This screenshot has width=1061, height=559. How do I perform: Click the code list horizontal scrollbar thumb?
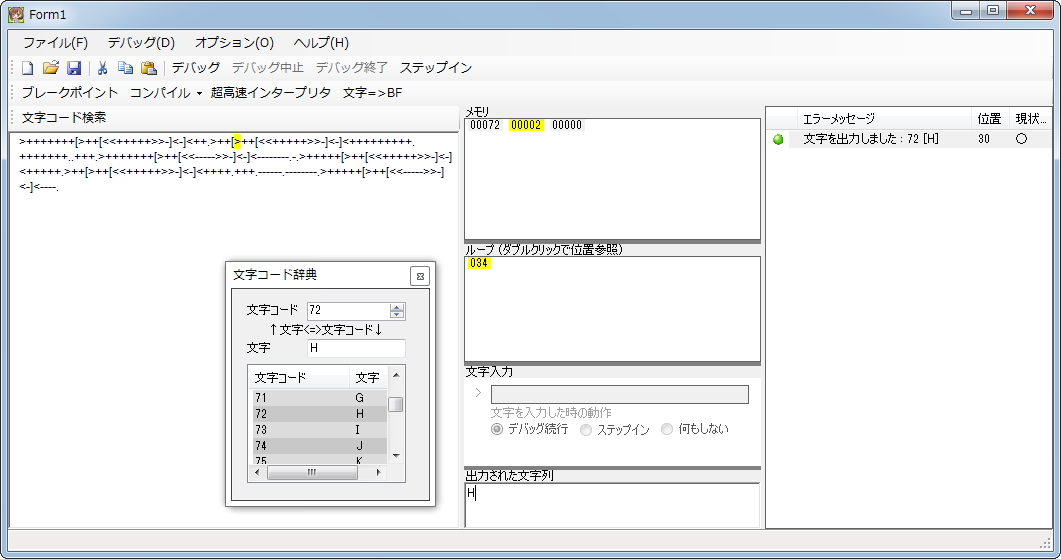(x=312, y=472)
